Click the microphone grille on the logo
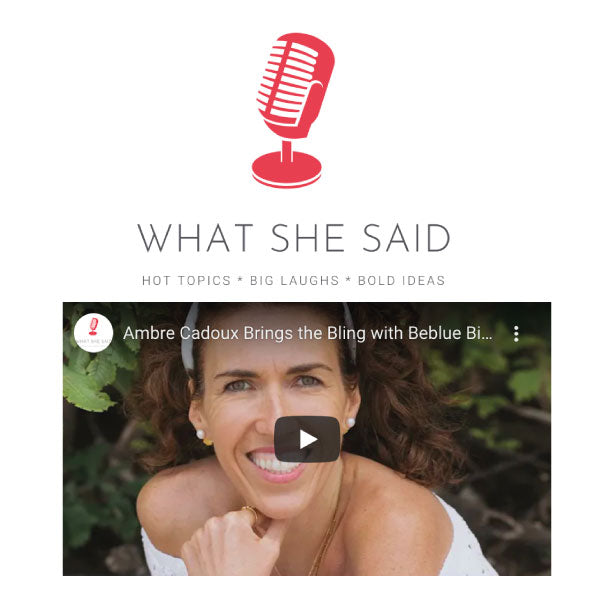 (x=288, y=82)
